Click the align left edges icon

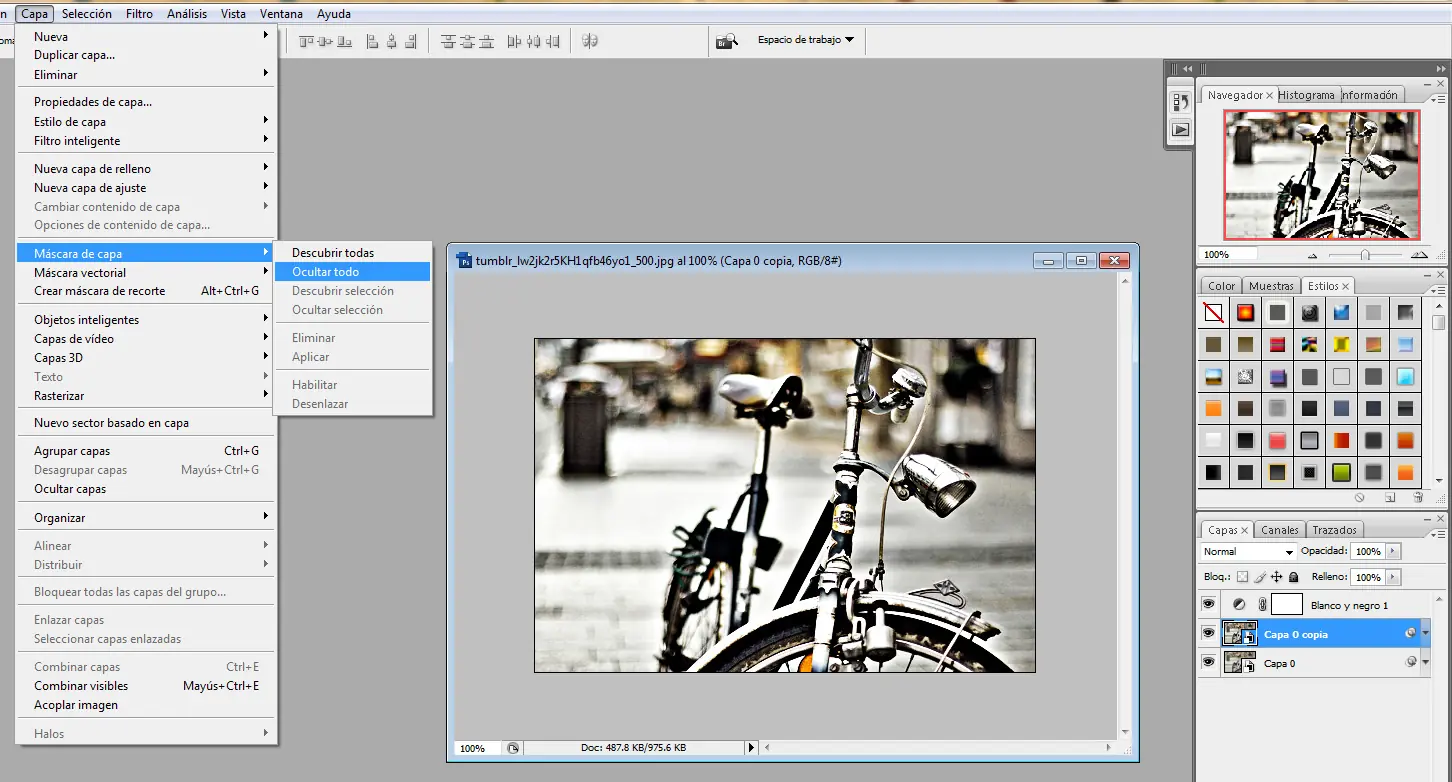pos(373,41)
